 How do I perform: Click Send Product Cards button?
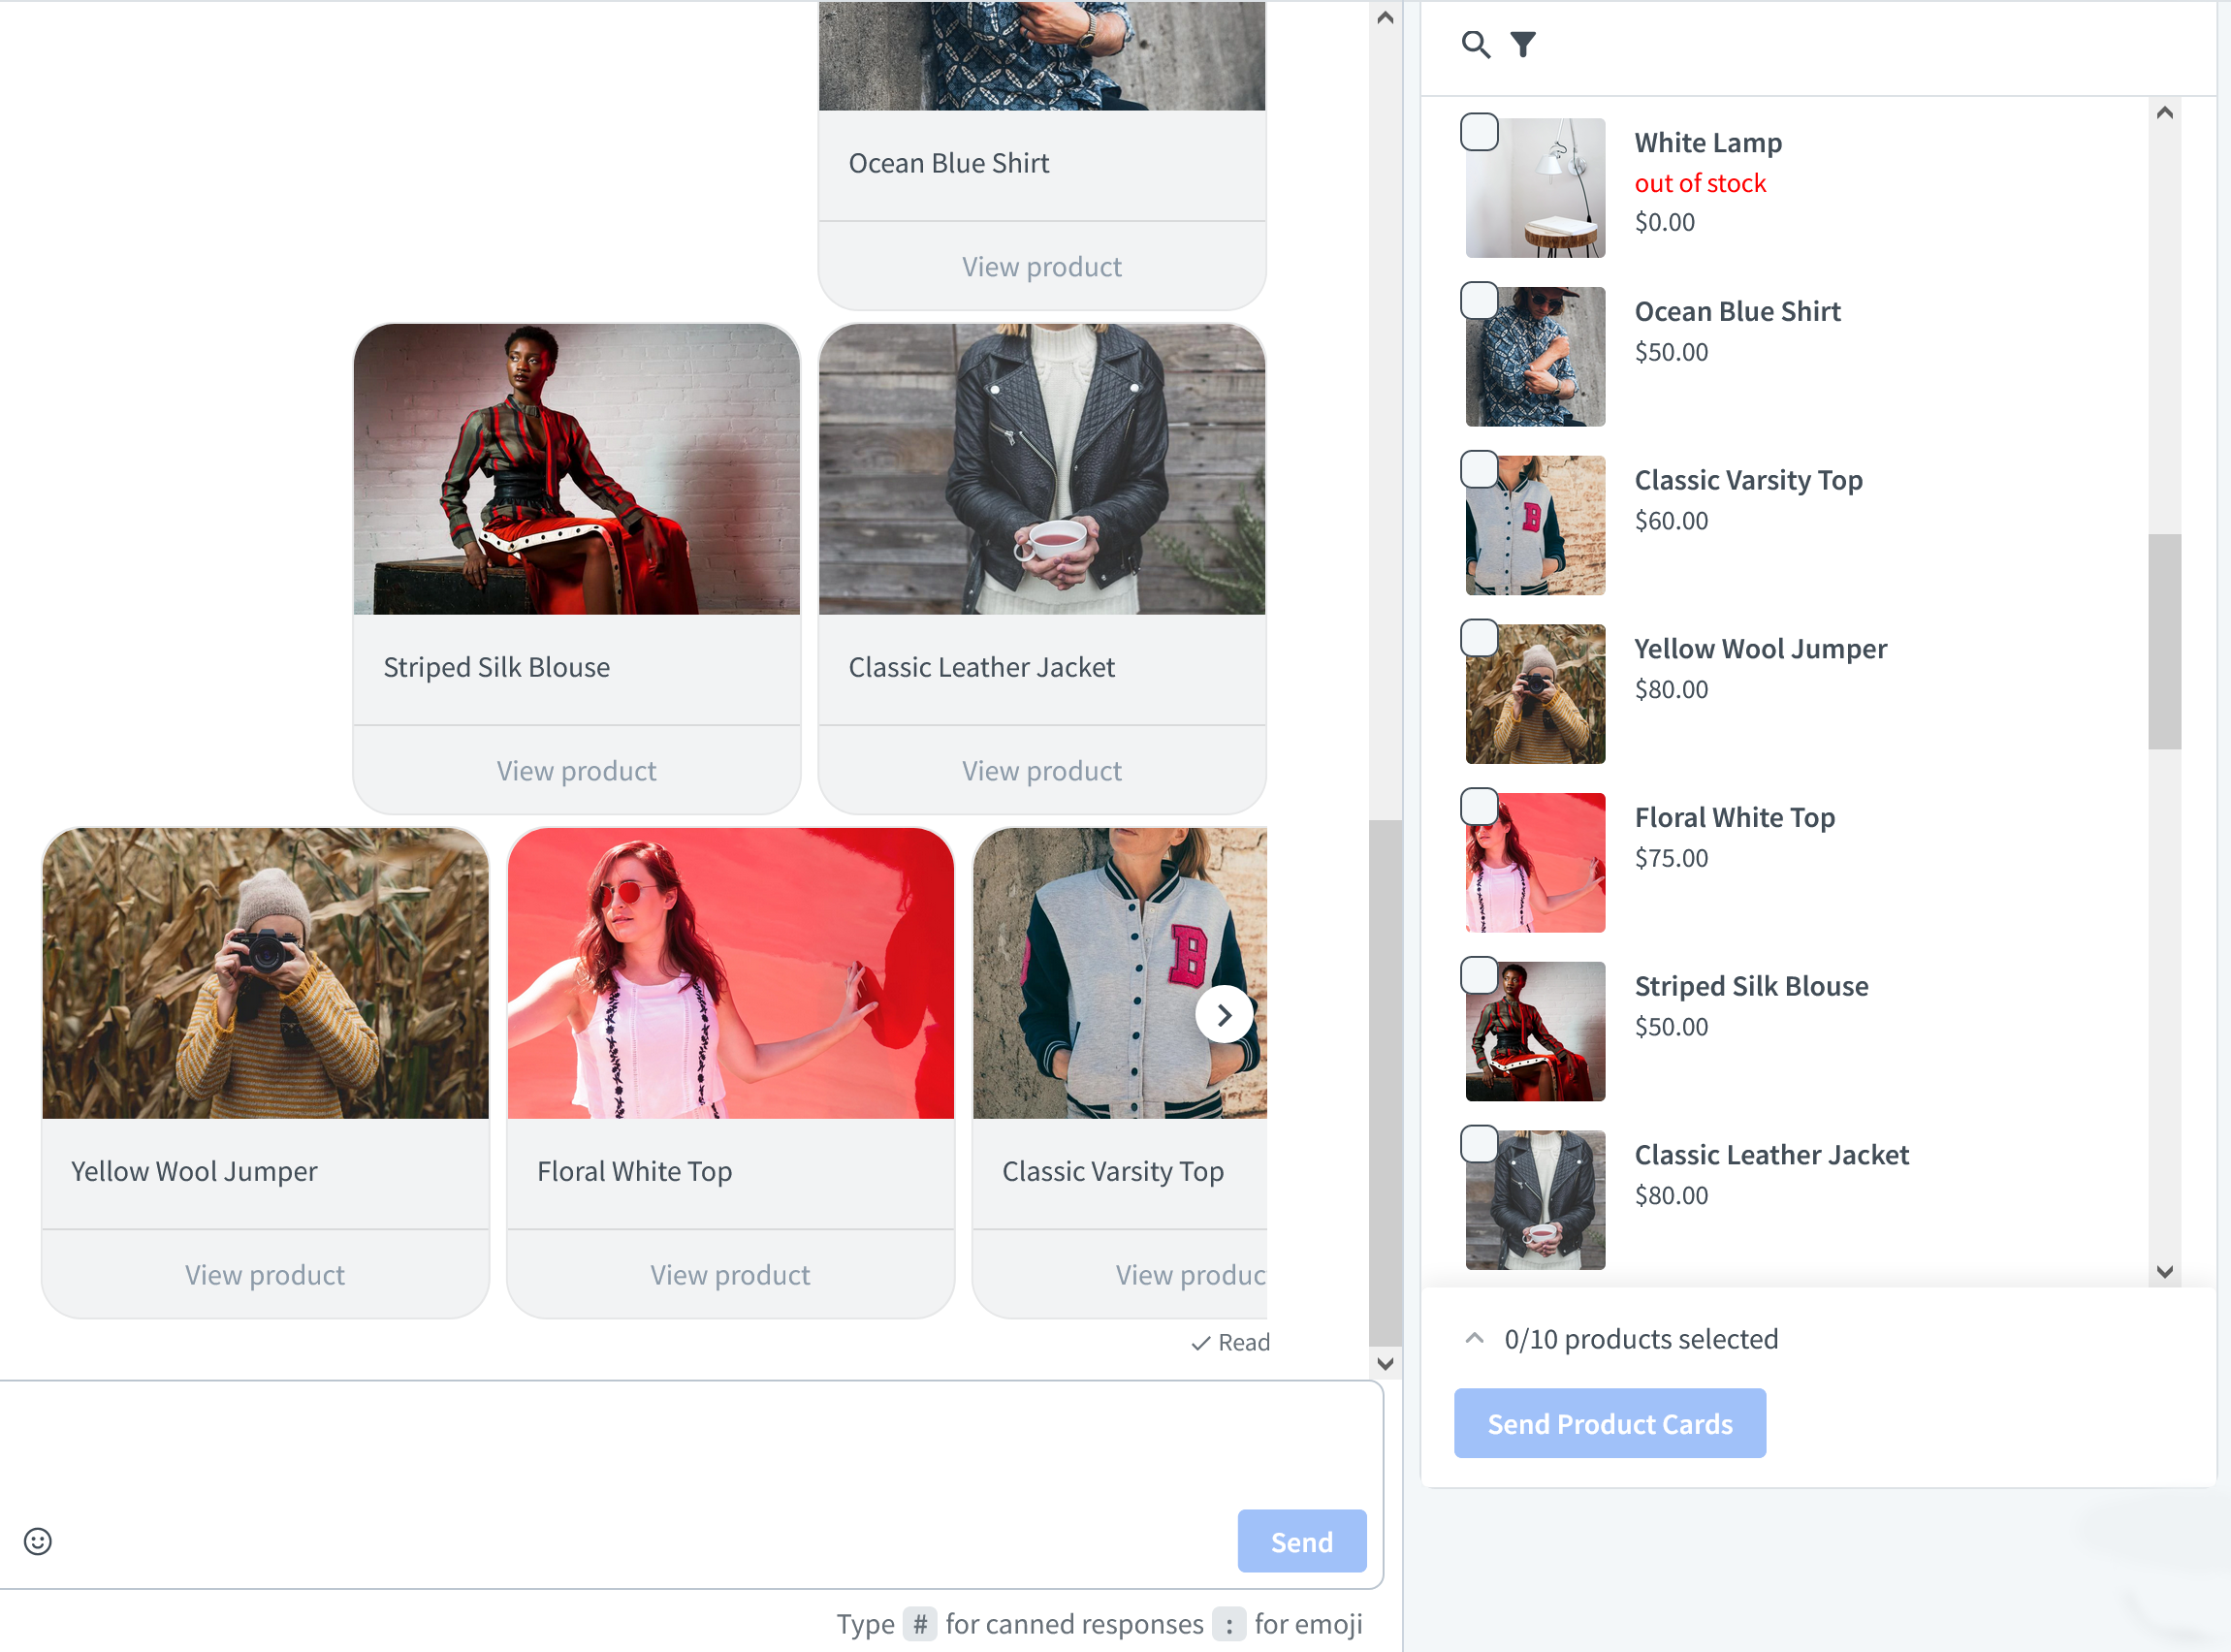click(x=1610, y=1423)
